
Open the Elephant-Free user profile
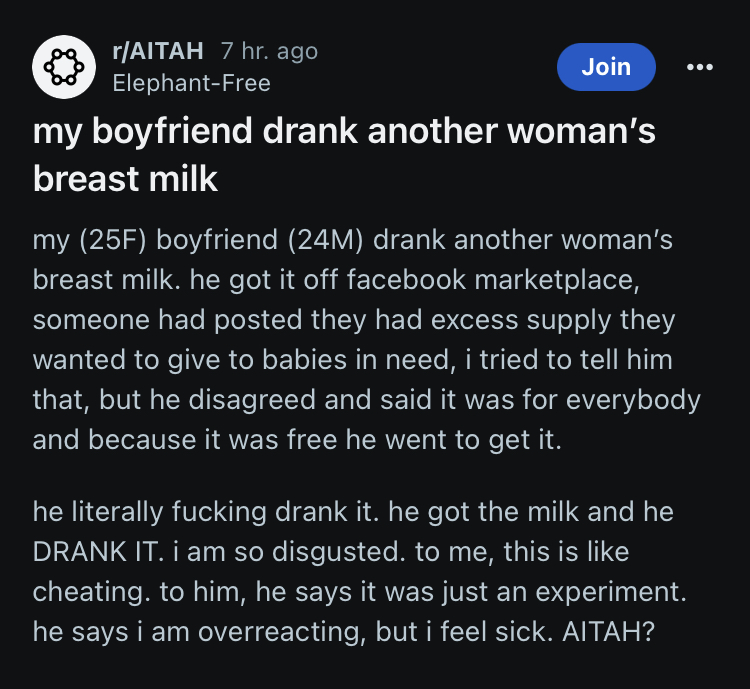191,83
